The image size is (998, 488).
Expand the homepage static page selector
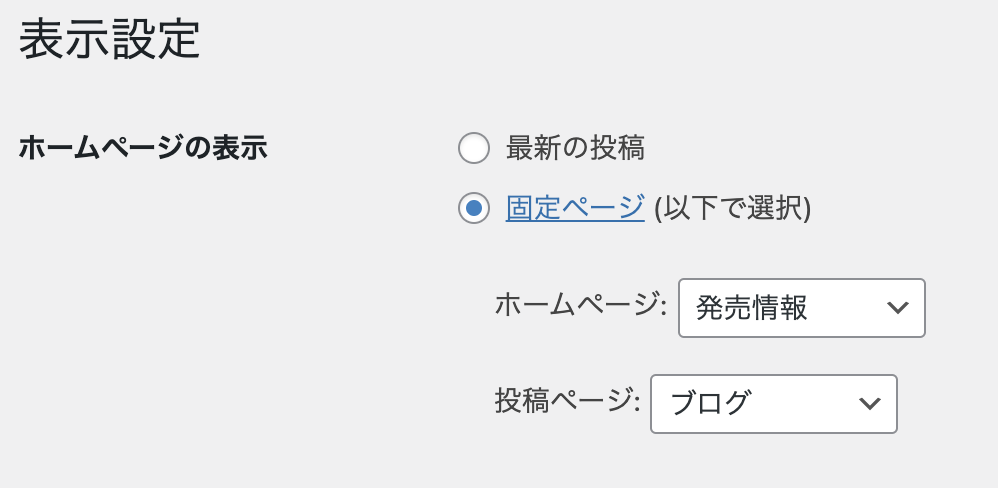click(801, 308)
